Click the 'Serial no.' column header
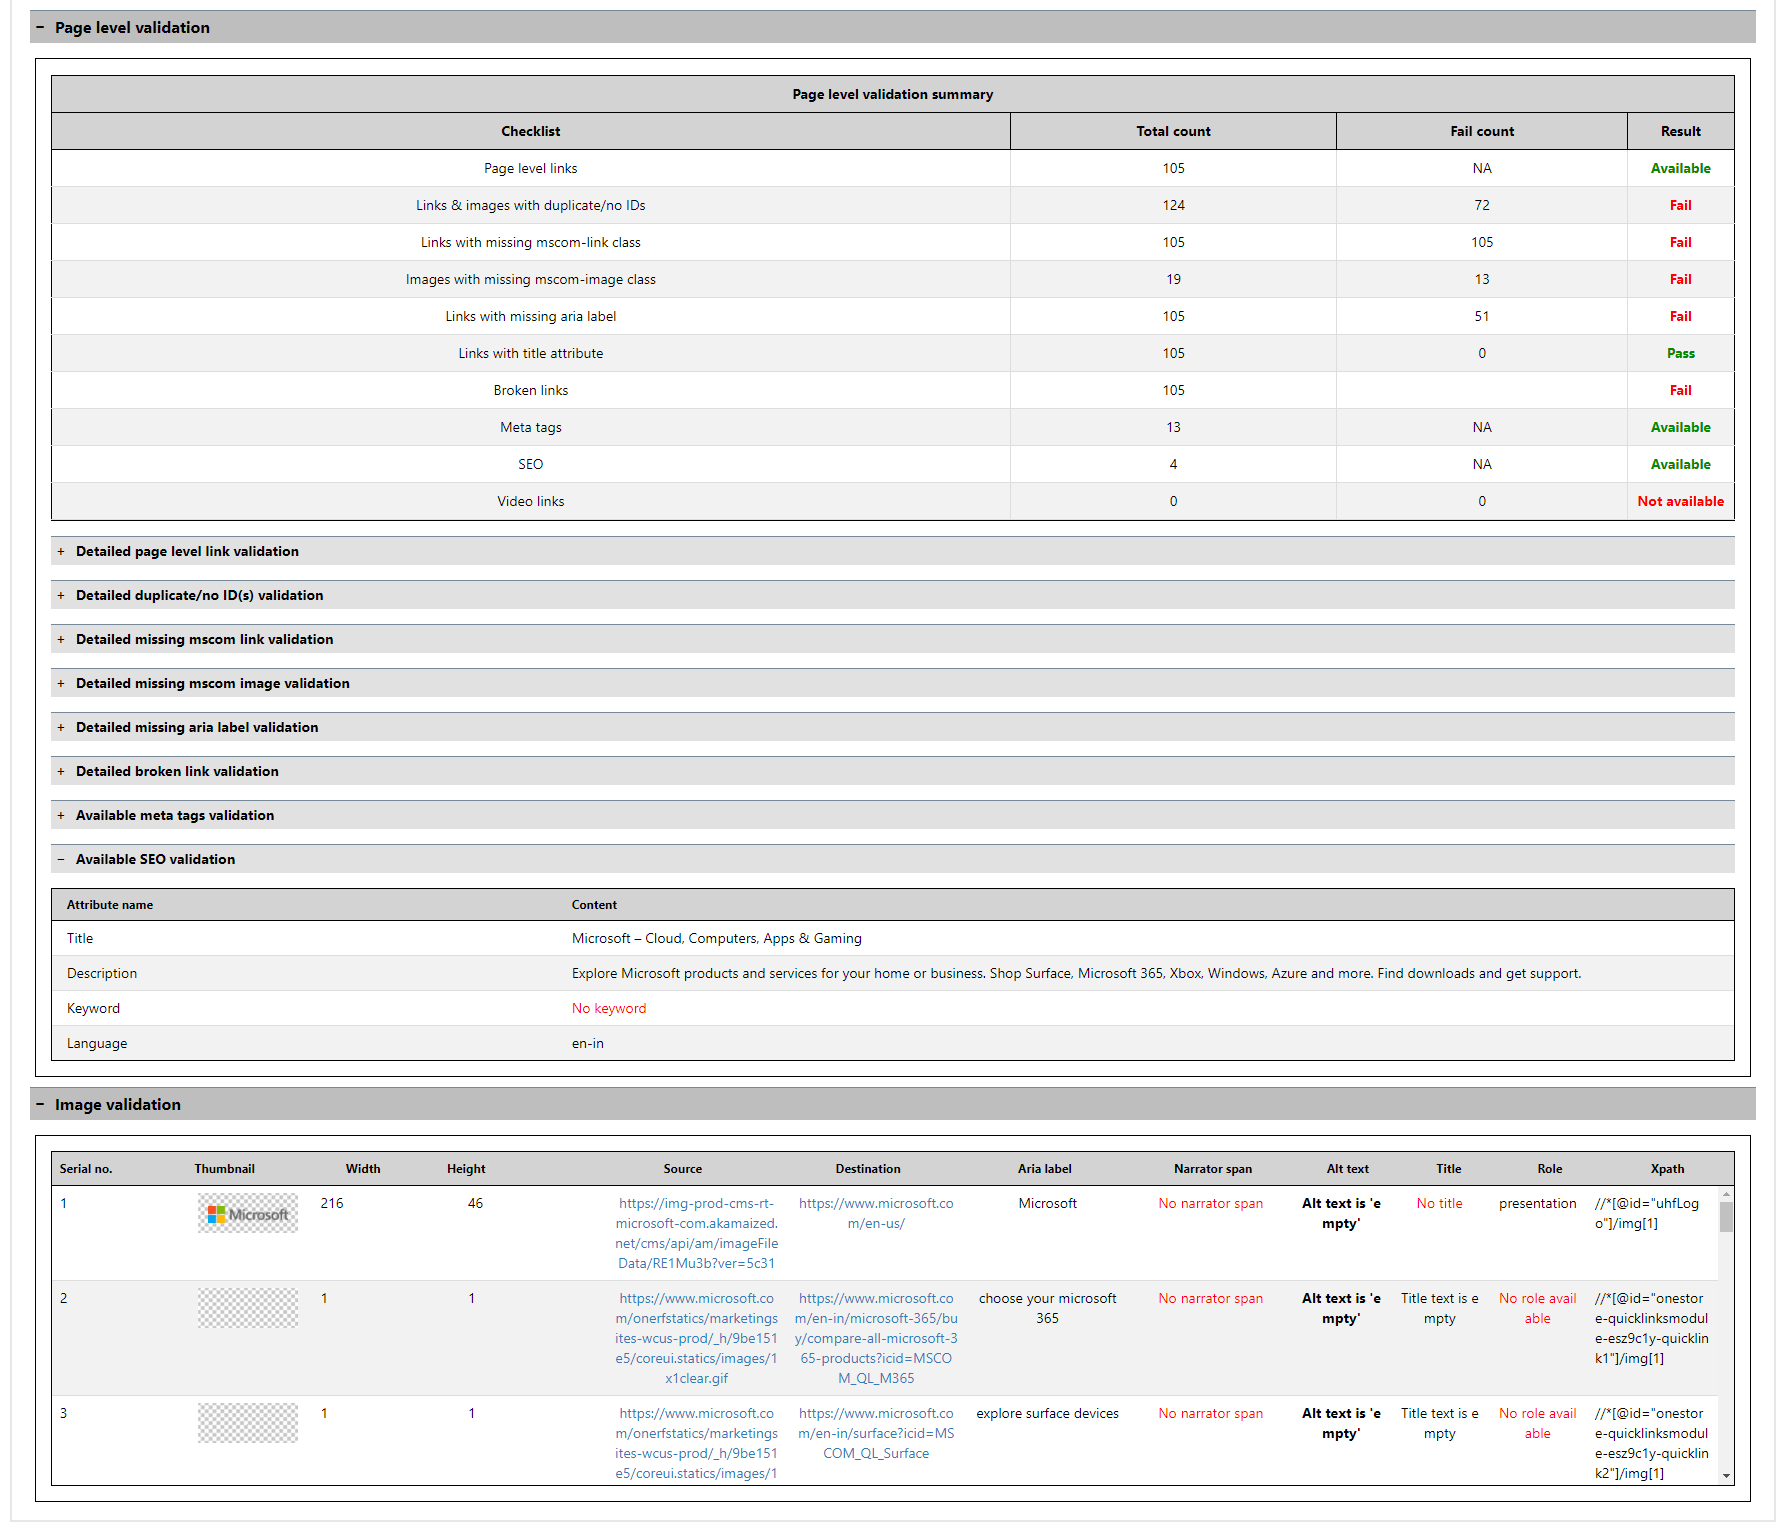This screenshot has height=1524, width=1782. coord(86,1169)
